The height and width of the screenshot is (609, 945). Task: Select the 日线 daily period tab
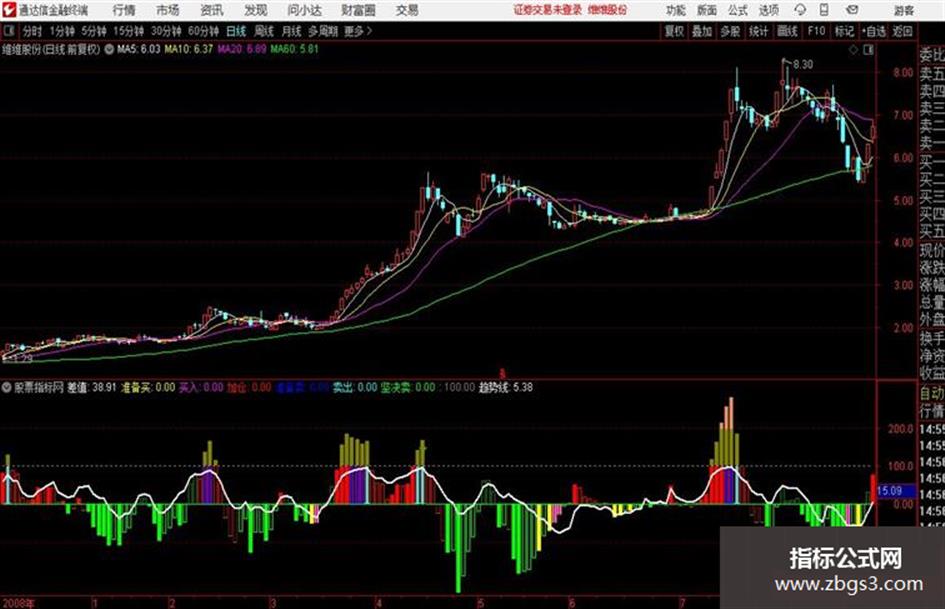236,31
